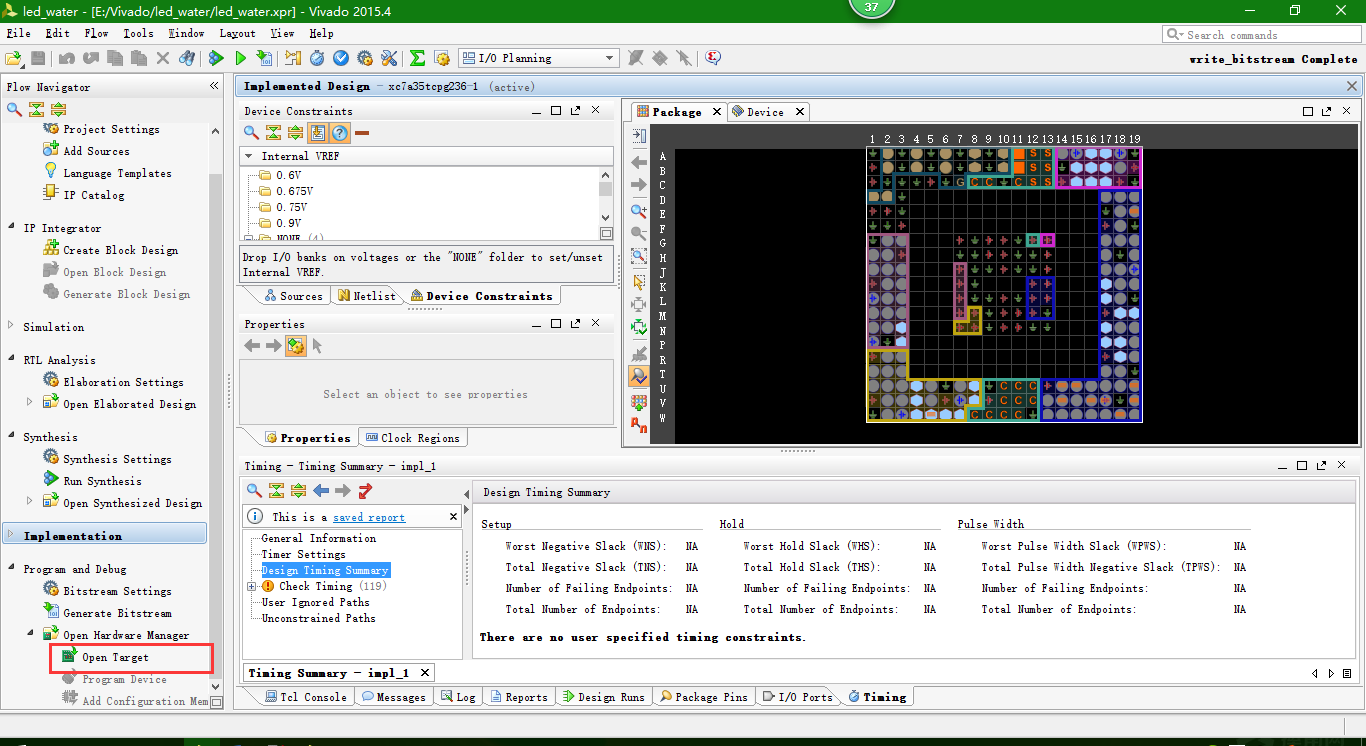Select General Information in timing tree
Image resolution: width=1366 pixels, height=746 pixels.
tap(319, 538)
